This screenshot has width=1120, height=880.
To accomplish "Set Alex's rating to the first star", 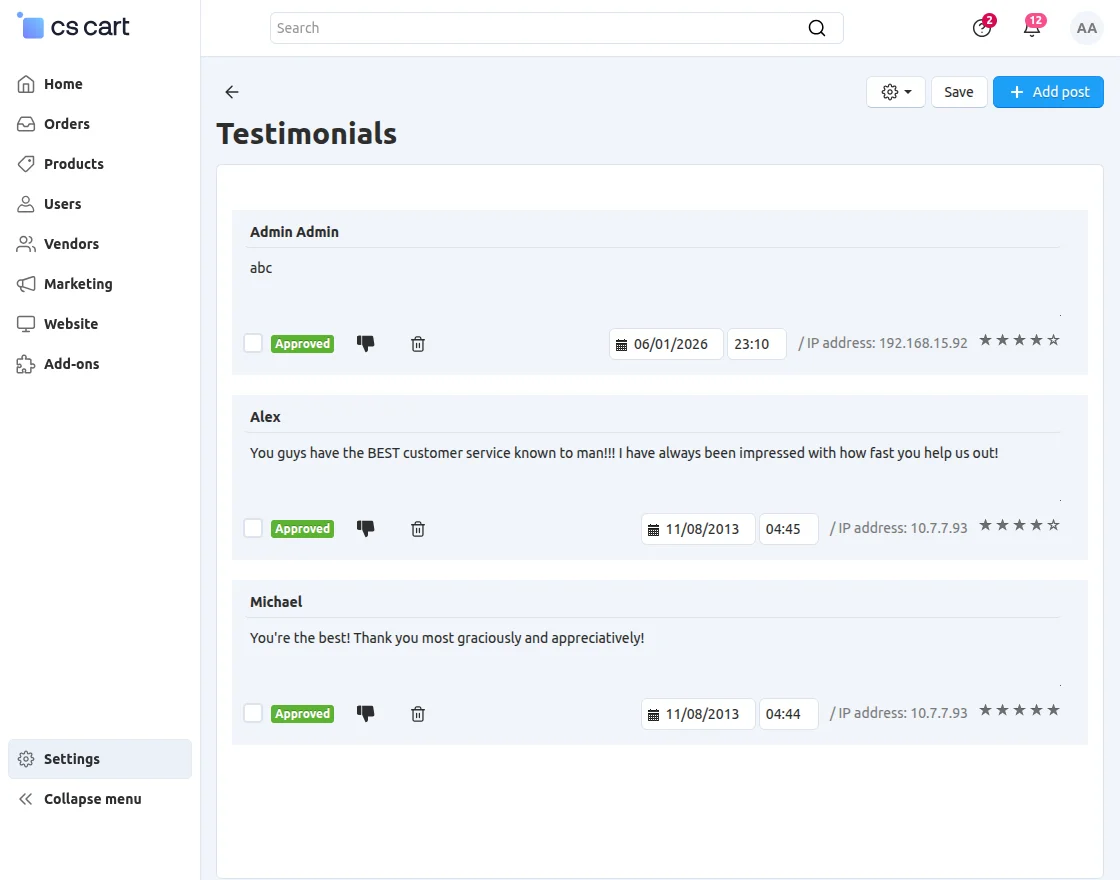I will (x=986, y=525).
